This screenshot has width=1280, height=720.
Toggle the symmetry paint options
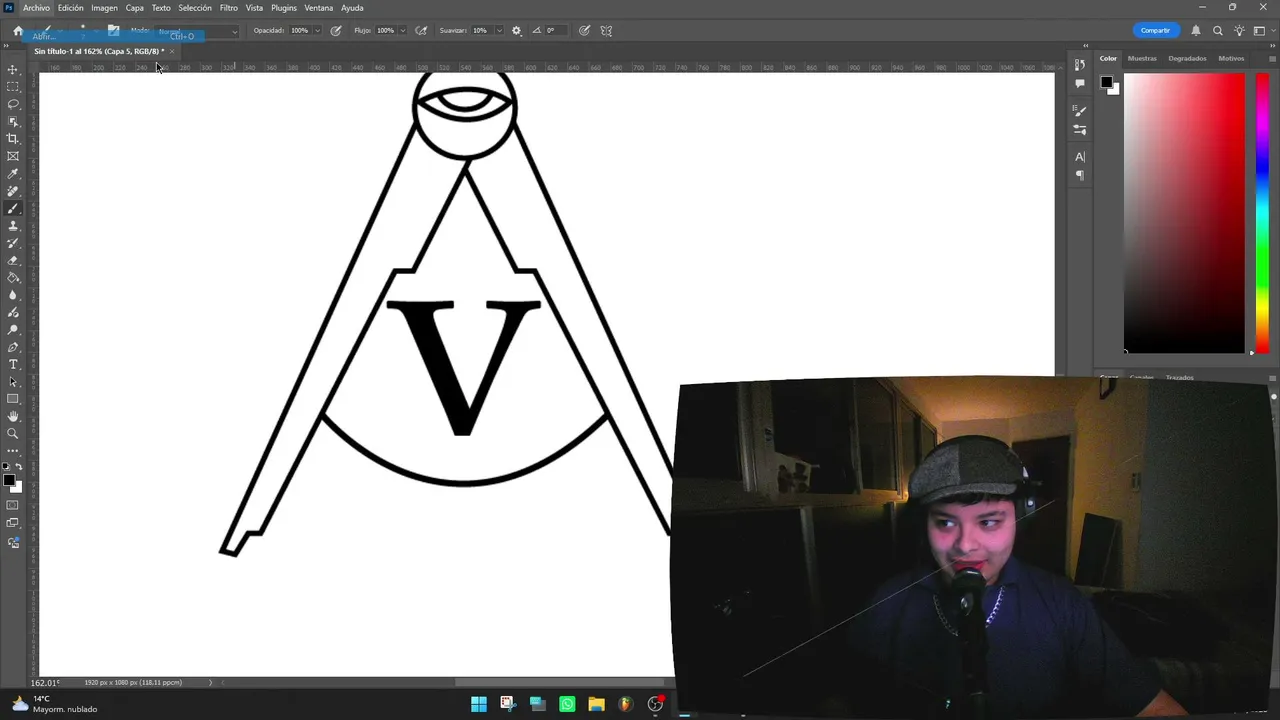[x=606, y=30]
